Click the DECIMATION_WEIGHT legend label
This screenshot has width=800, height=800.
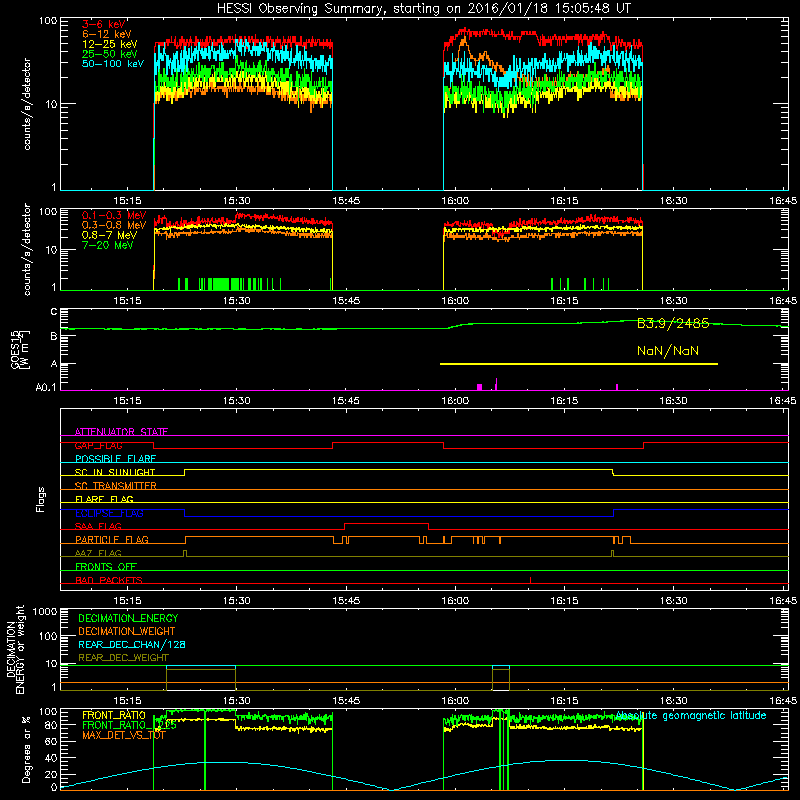click(x=127, y=632)
